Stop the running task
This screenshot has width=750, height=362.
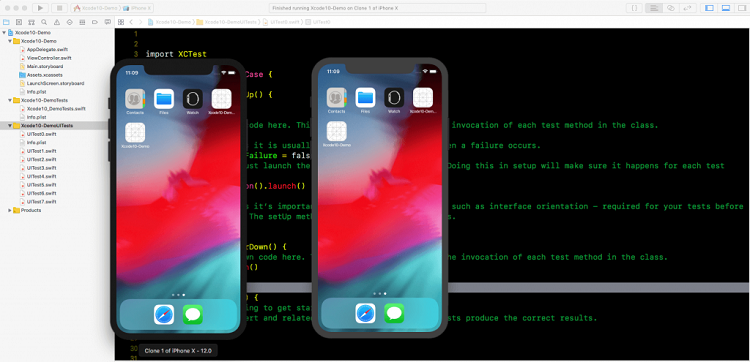tap(59, 8)
